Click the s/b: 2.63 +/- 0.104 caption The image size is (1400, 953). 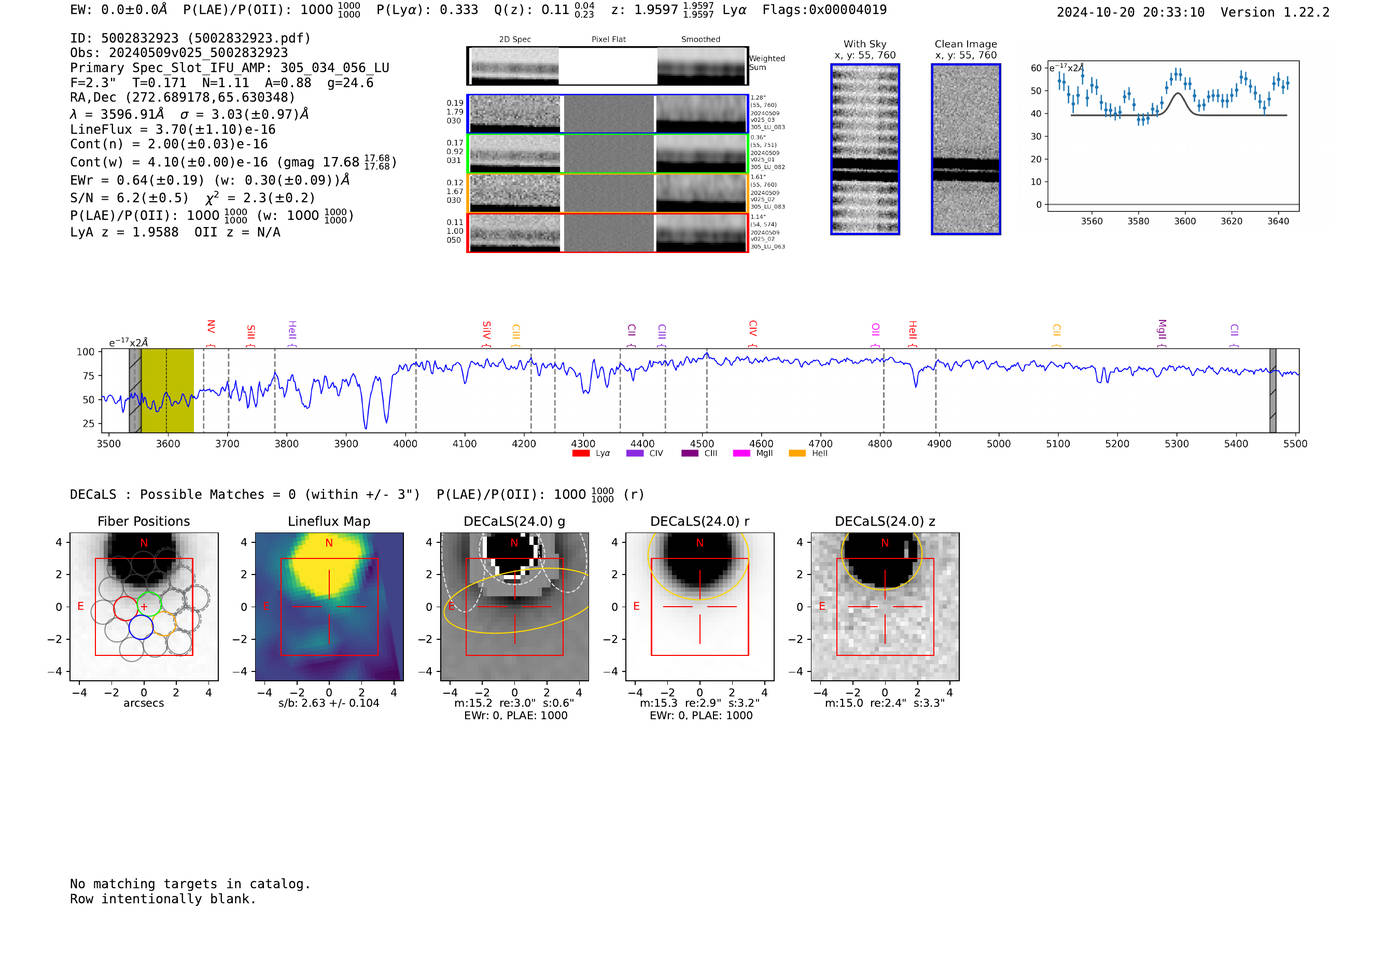coord(329,703)
